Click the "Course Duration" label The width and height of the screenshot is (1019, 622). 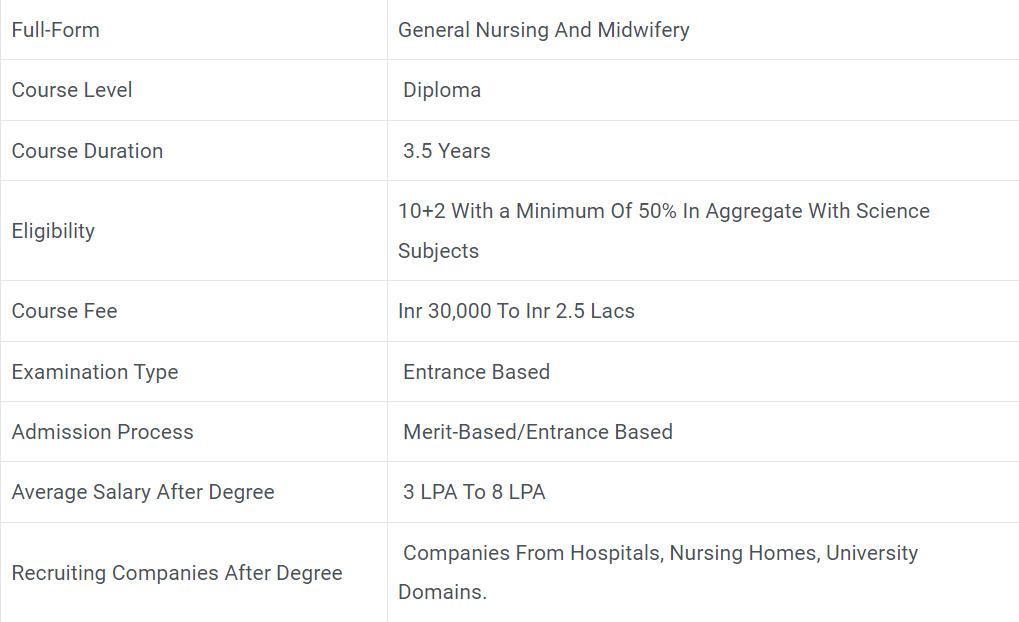point(87,151)
